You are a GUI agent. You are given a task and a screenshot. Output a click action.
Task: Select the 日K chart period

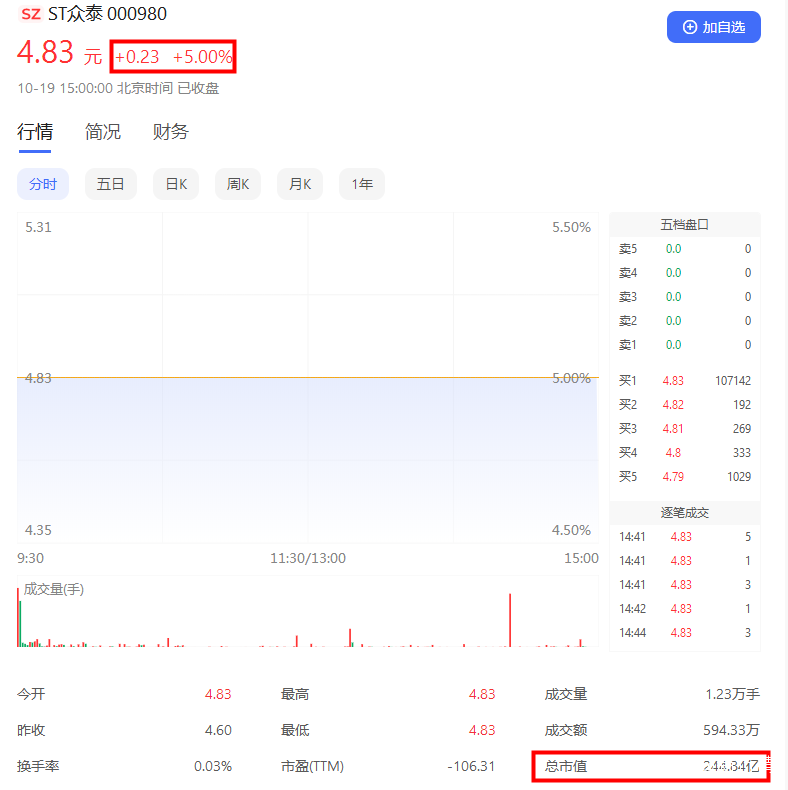[x=176, y=184]
